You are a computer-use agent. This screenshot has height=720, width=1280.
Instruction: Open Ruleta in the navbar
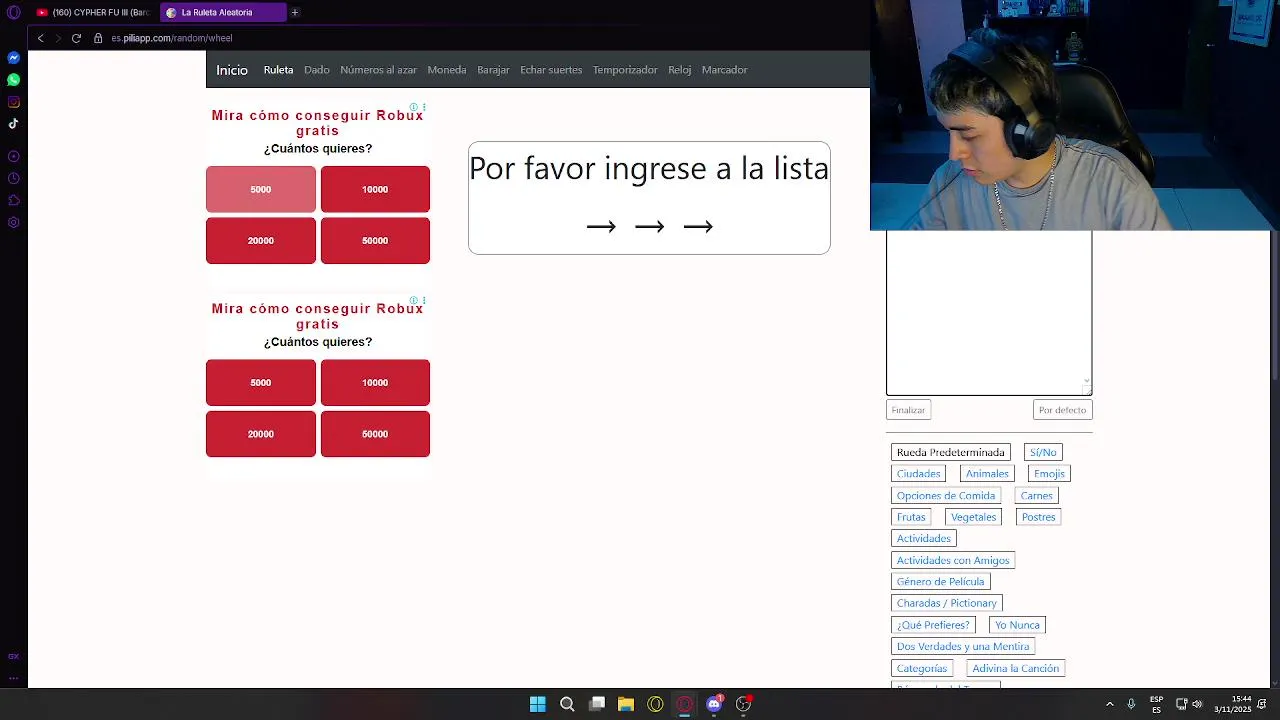(278, 70)
